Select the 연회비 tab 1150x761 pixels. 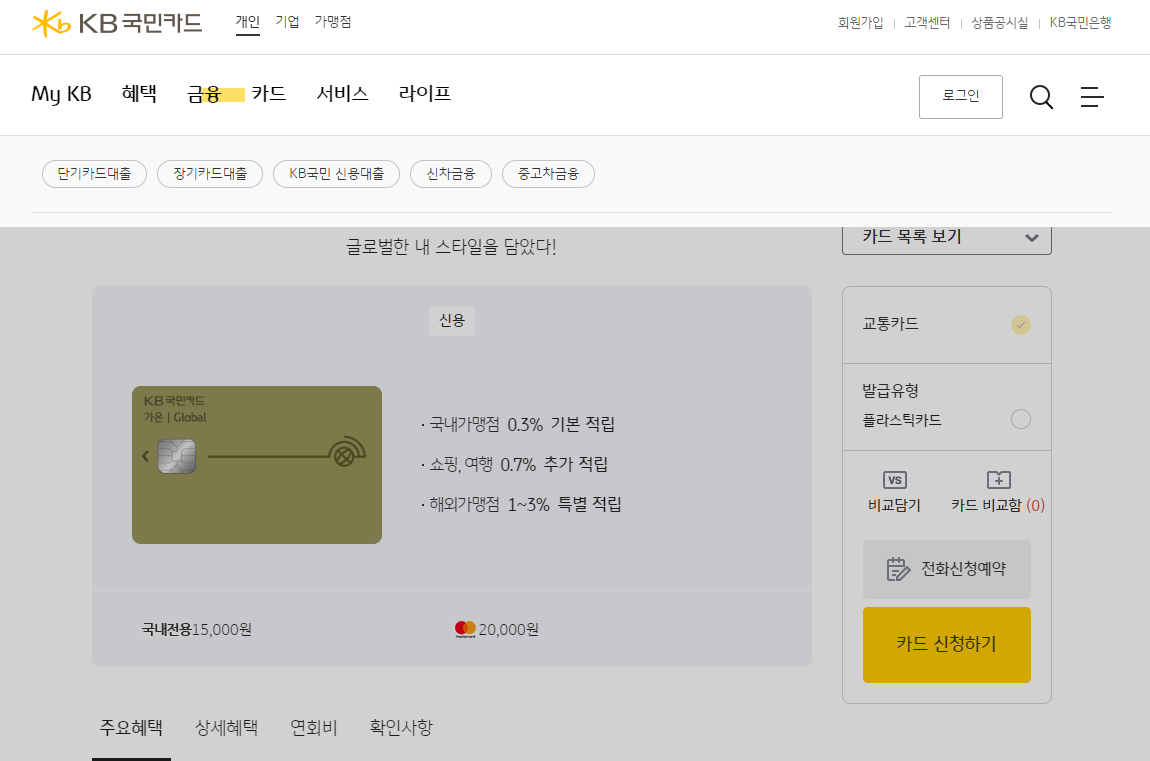click(x=314, y=728)
